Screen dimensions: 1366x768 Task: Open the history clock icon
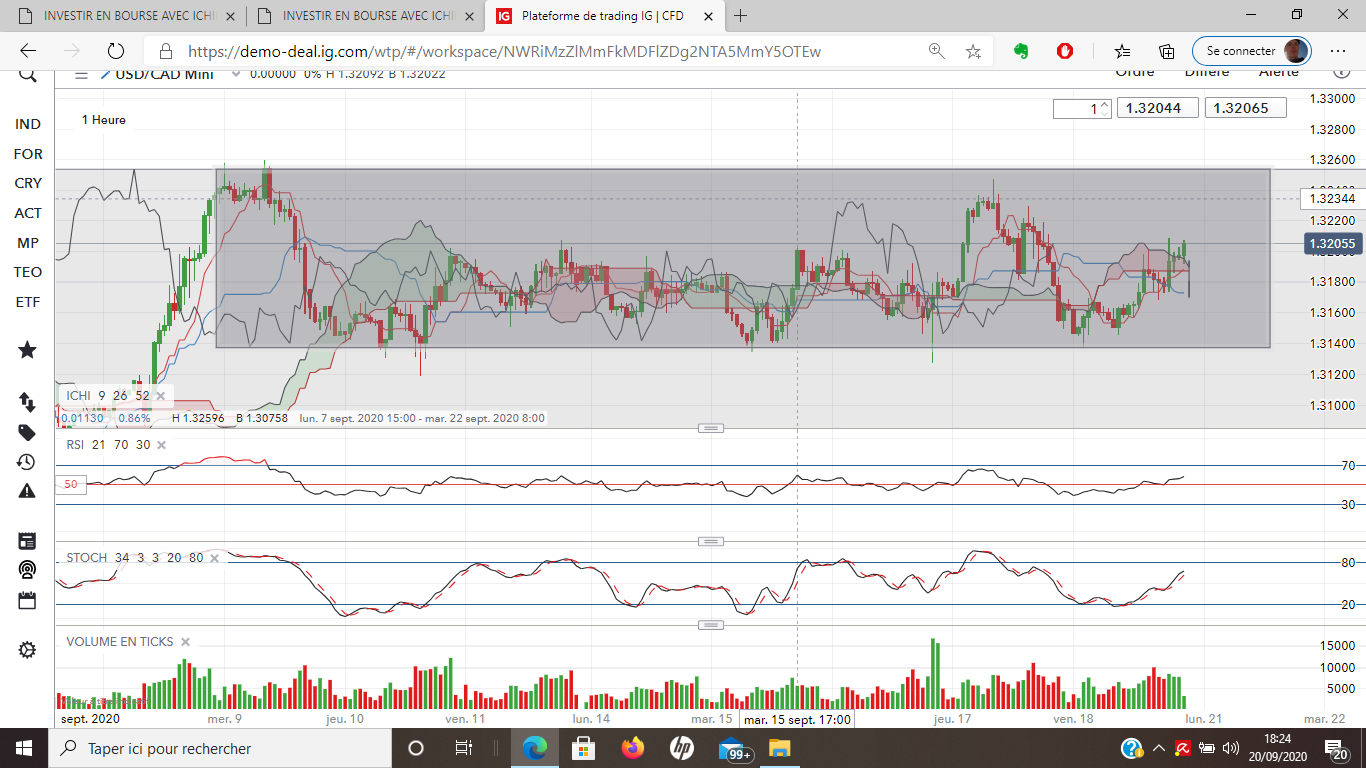(27, 462)
